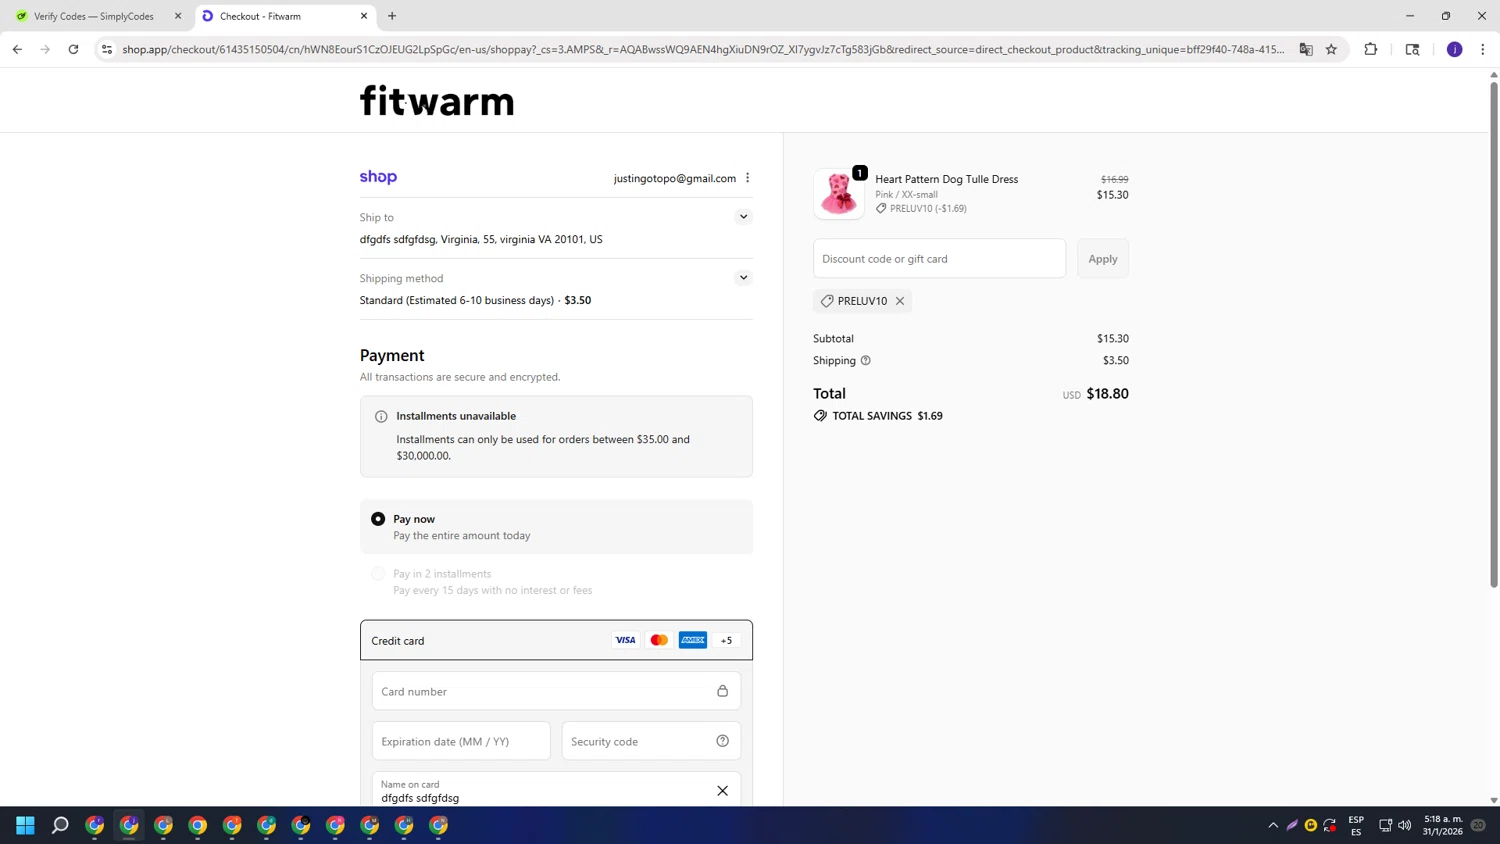Focus the Security code field
The width and height of the screenshot is (1500, 844).
tap(651, 741)
